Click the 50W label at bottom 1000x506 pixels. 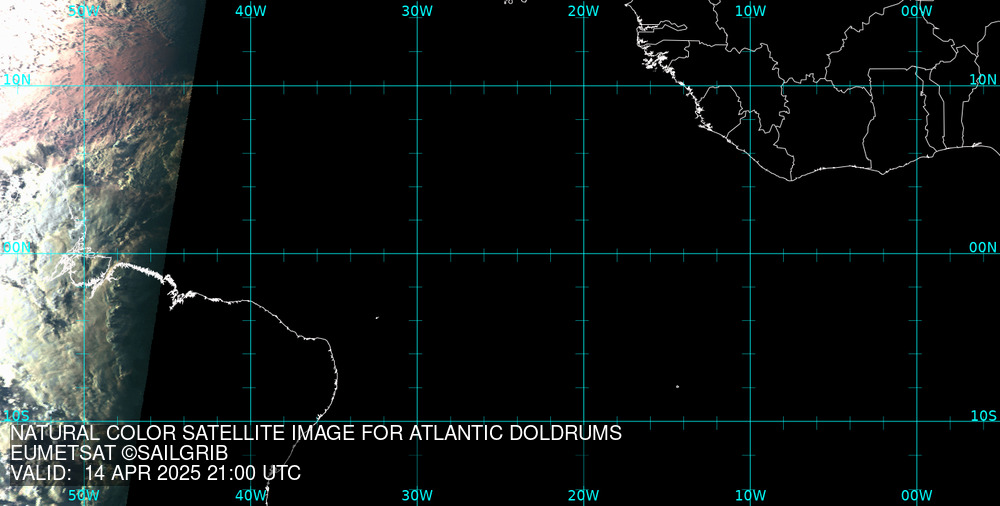pyautogui.click(x=84, y=495)
